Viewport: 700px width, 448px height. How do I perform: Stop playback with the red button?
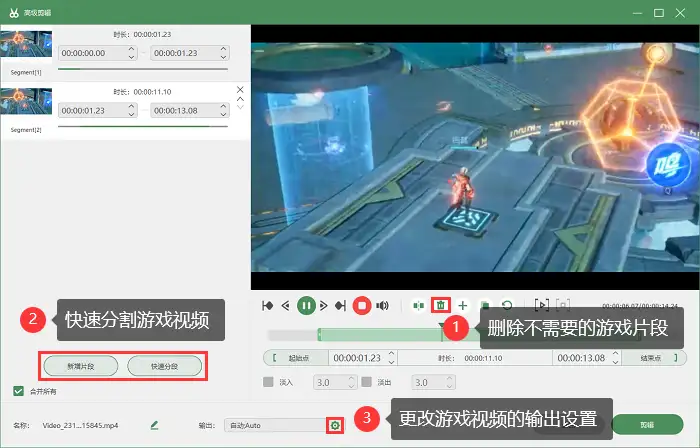click(x=362, y=306)
